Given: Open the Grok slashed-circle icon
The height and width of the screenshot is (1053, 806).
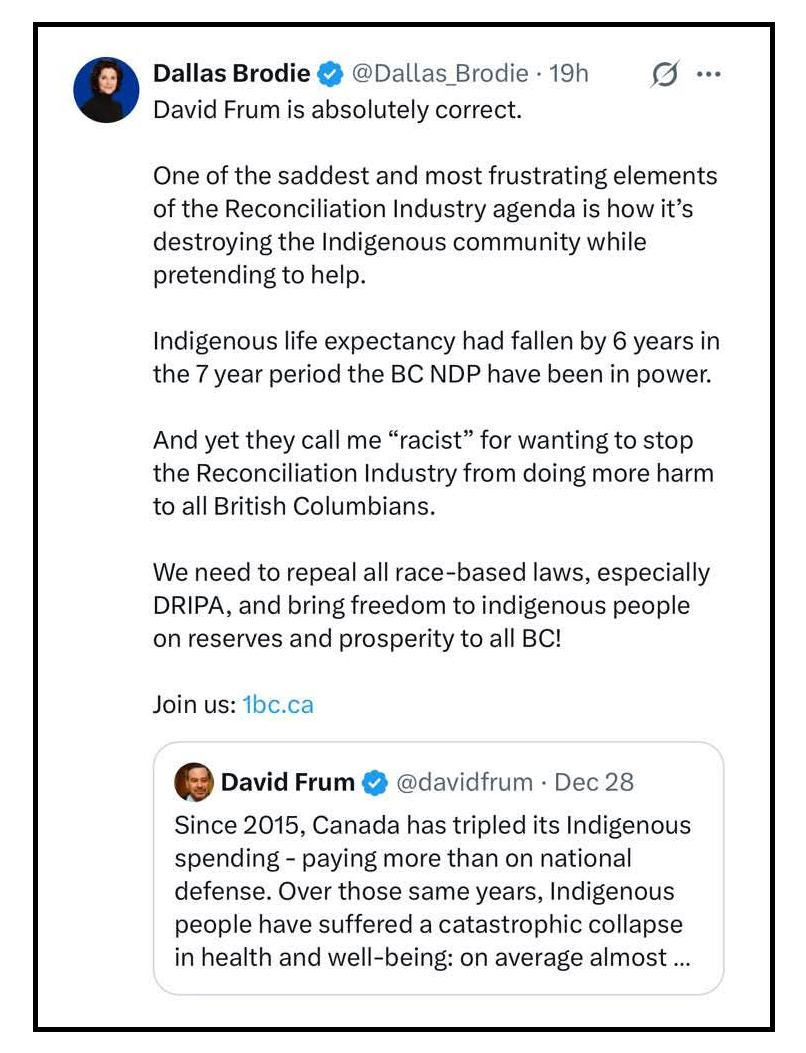Looking at the screenshot, I should [x=663, y=75].
